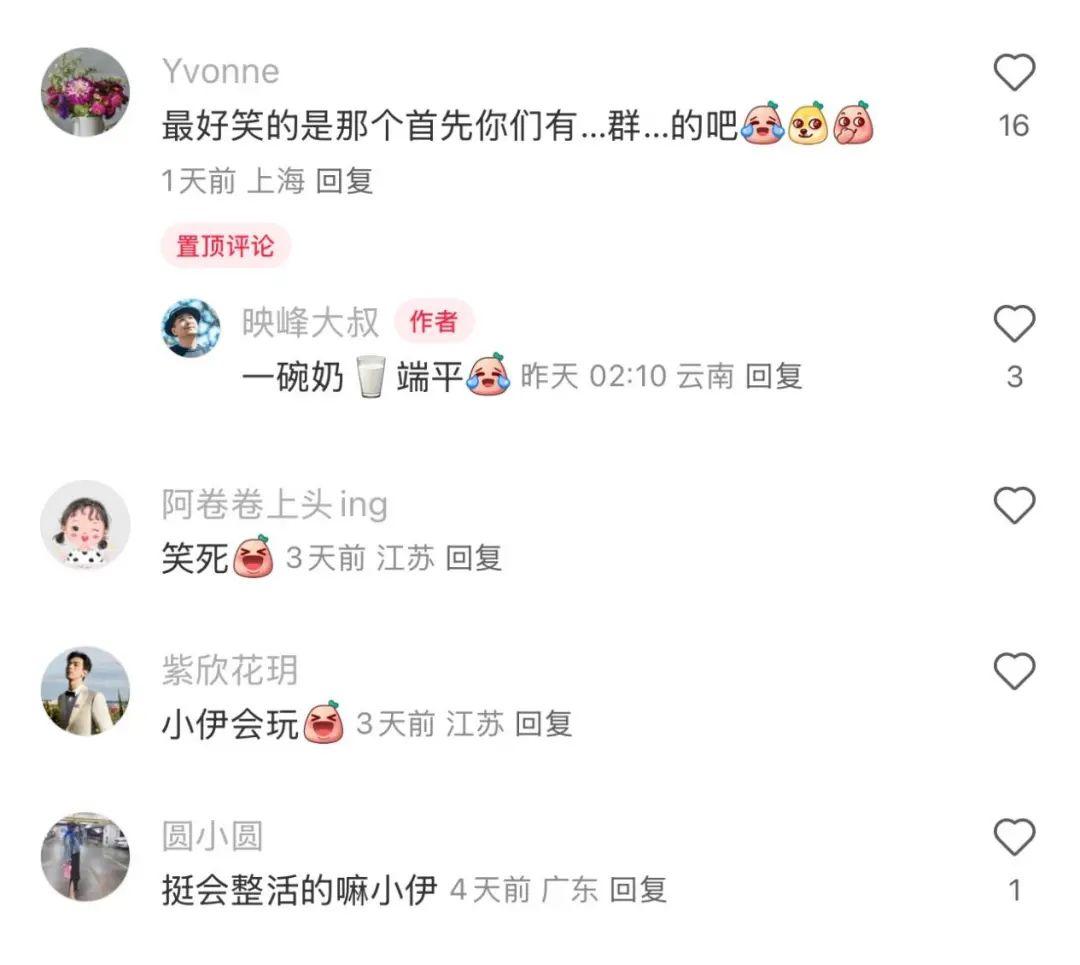The height and width of the screenshot is (965, 1080).
Task: Open 圆小圆's profile picture
Action: 85,857
